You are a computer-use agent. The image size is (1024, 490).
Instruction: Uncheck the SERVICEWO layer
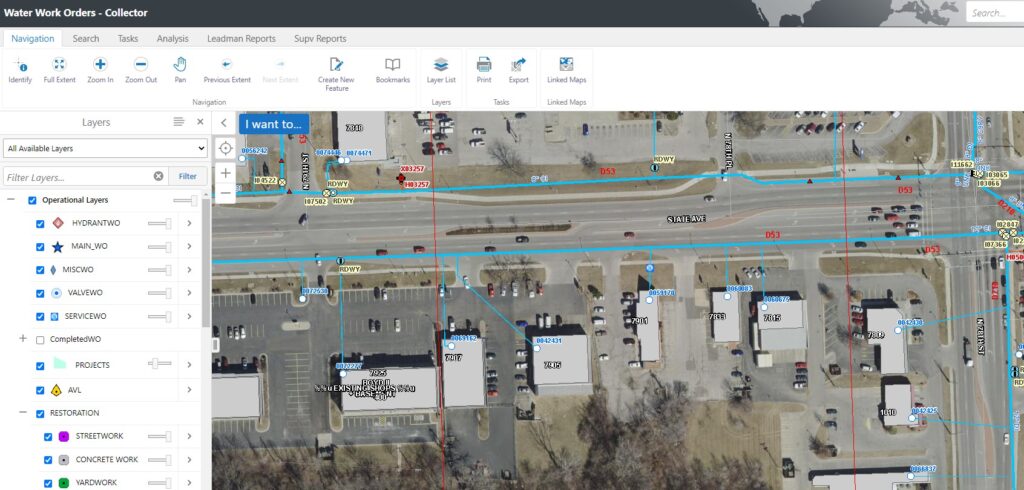pos(40,317)
